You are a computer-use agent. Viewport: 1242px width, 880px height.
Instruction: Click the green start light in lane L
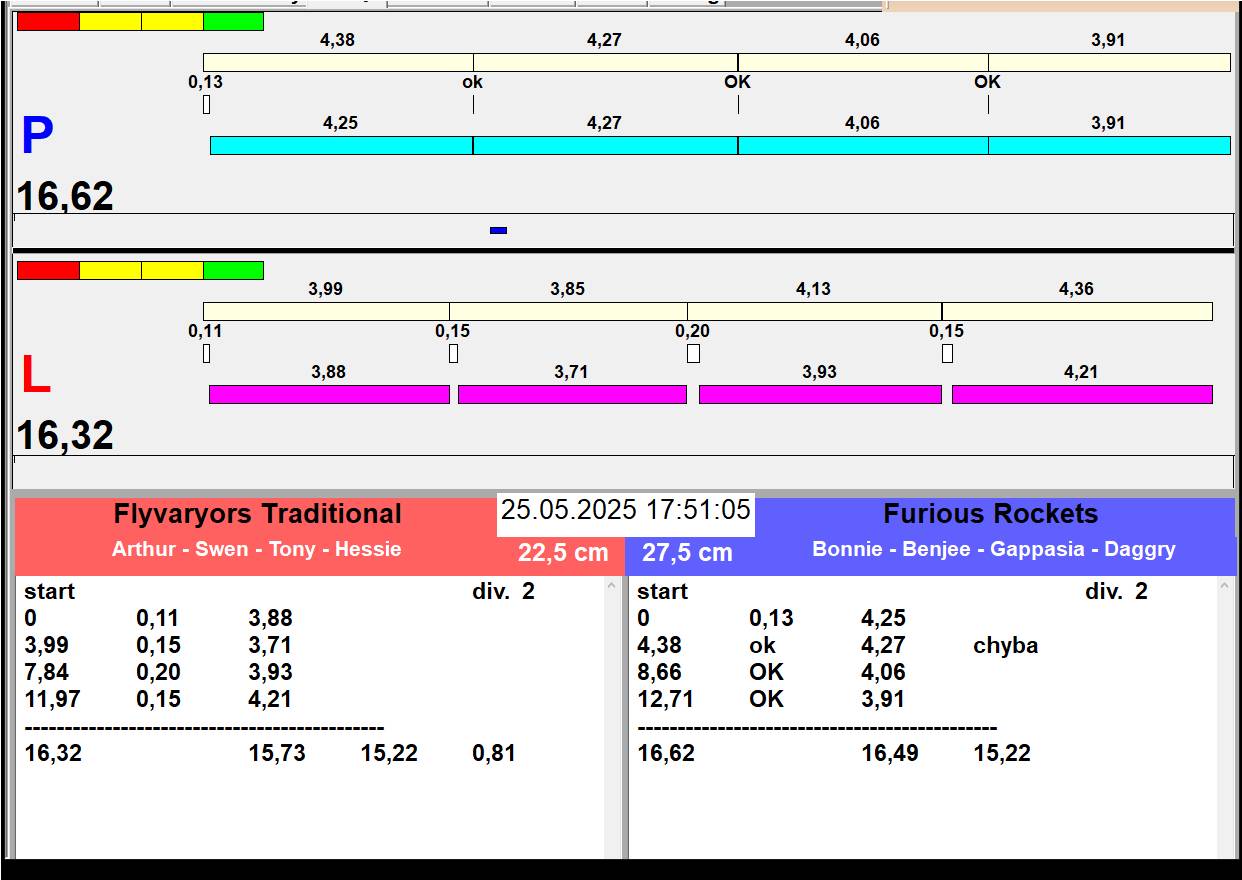[x=233, y=271]
